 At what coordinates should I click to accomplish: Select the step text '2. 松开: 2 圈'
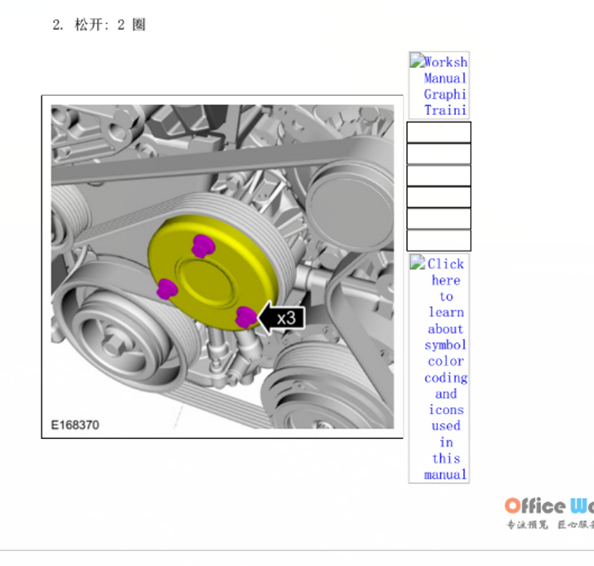click(x=99, y=25)
